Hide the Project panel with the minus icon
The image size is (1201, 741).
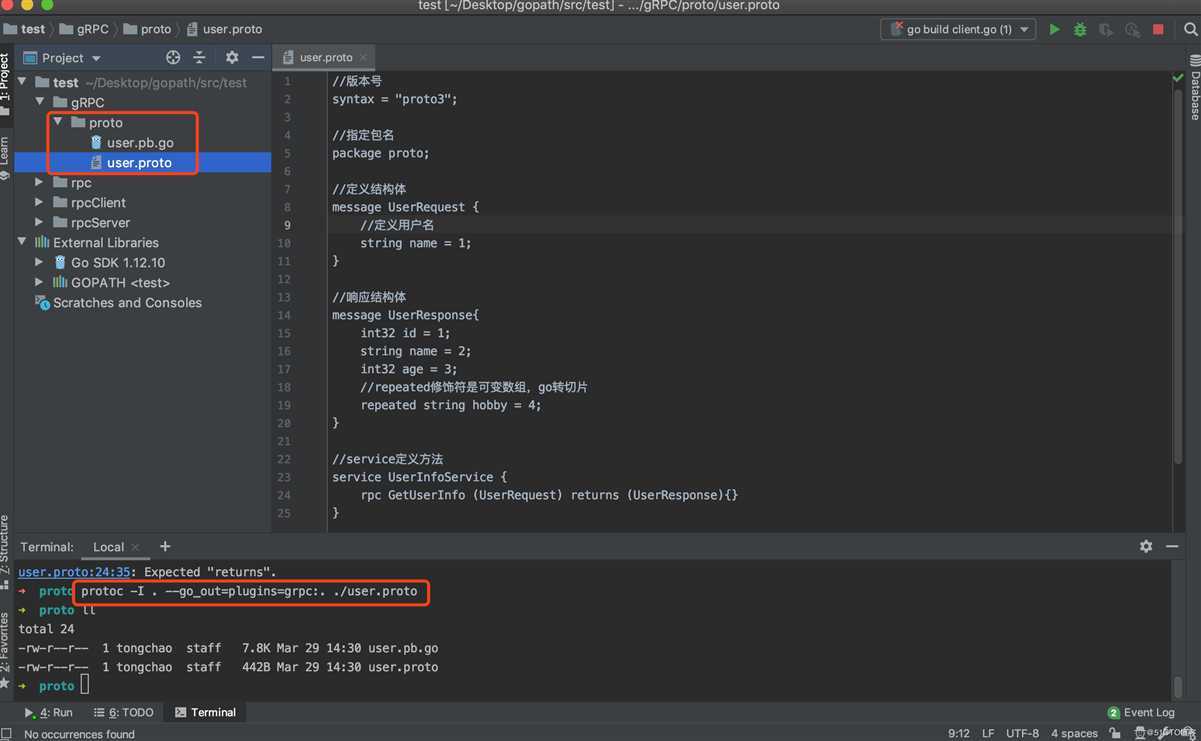coord(258,58)
